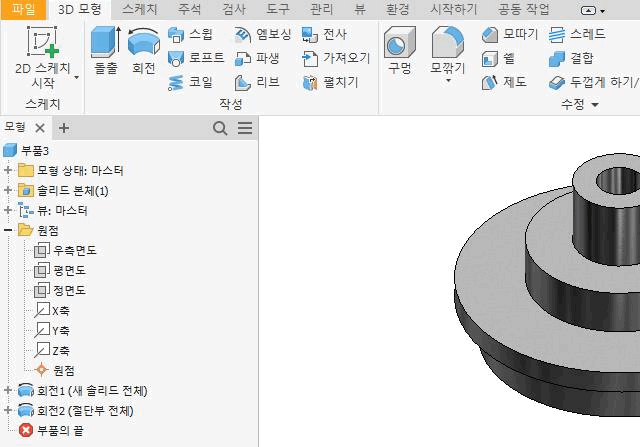Pick the 모따기 chamfer tool
Image resolution: width=640 pixels, height=447 pixels.
click(510, 34)
